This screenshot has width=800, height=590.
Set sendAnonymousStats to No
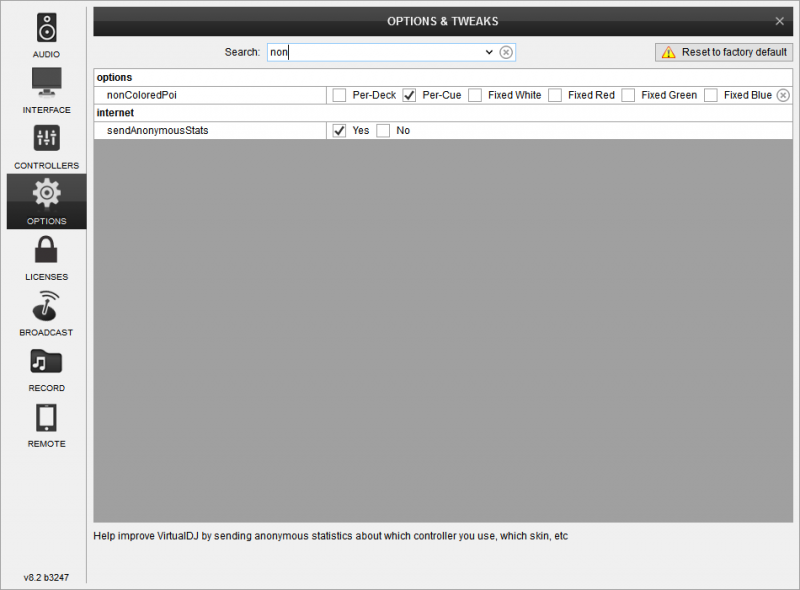(383, 130)
